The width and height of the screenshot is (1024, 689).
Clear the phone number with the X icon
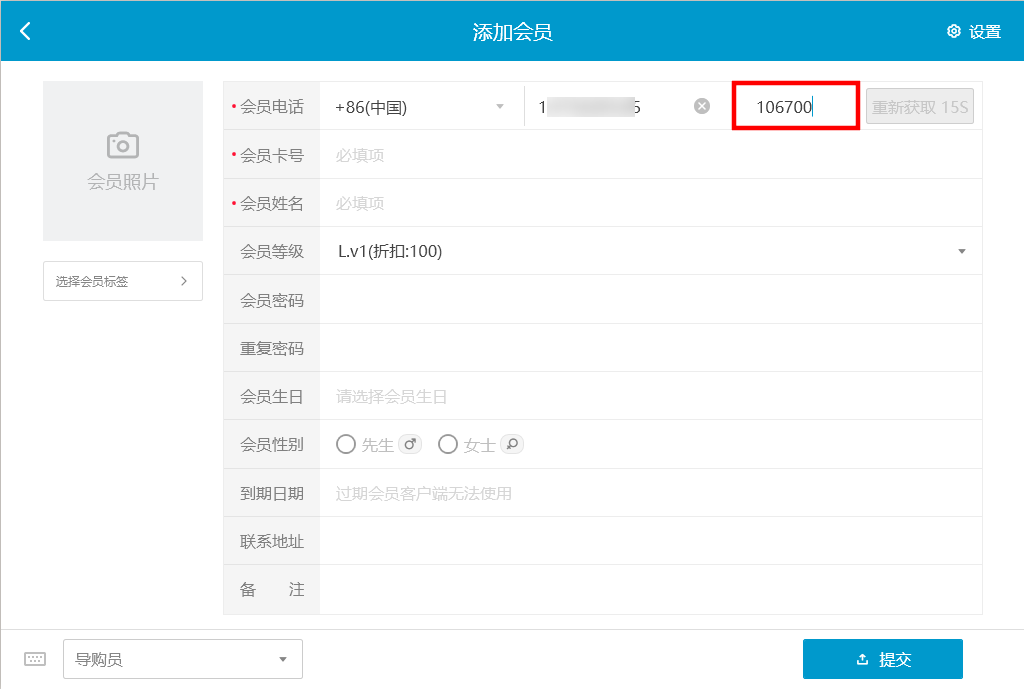tap(702, 106)
